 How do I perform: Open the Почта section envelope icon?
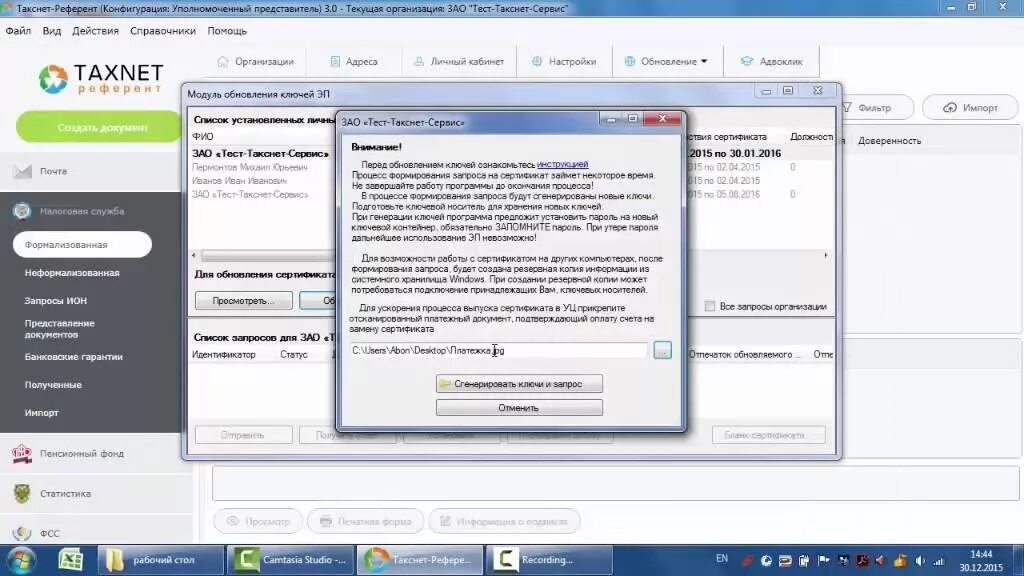coord(22,171)
